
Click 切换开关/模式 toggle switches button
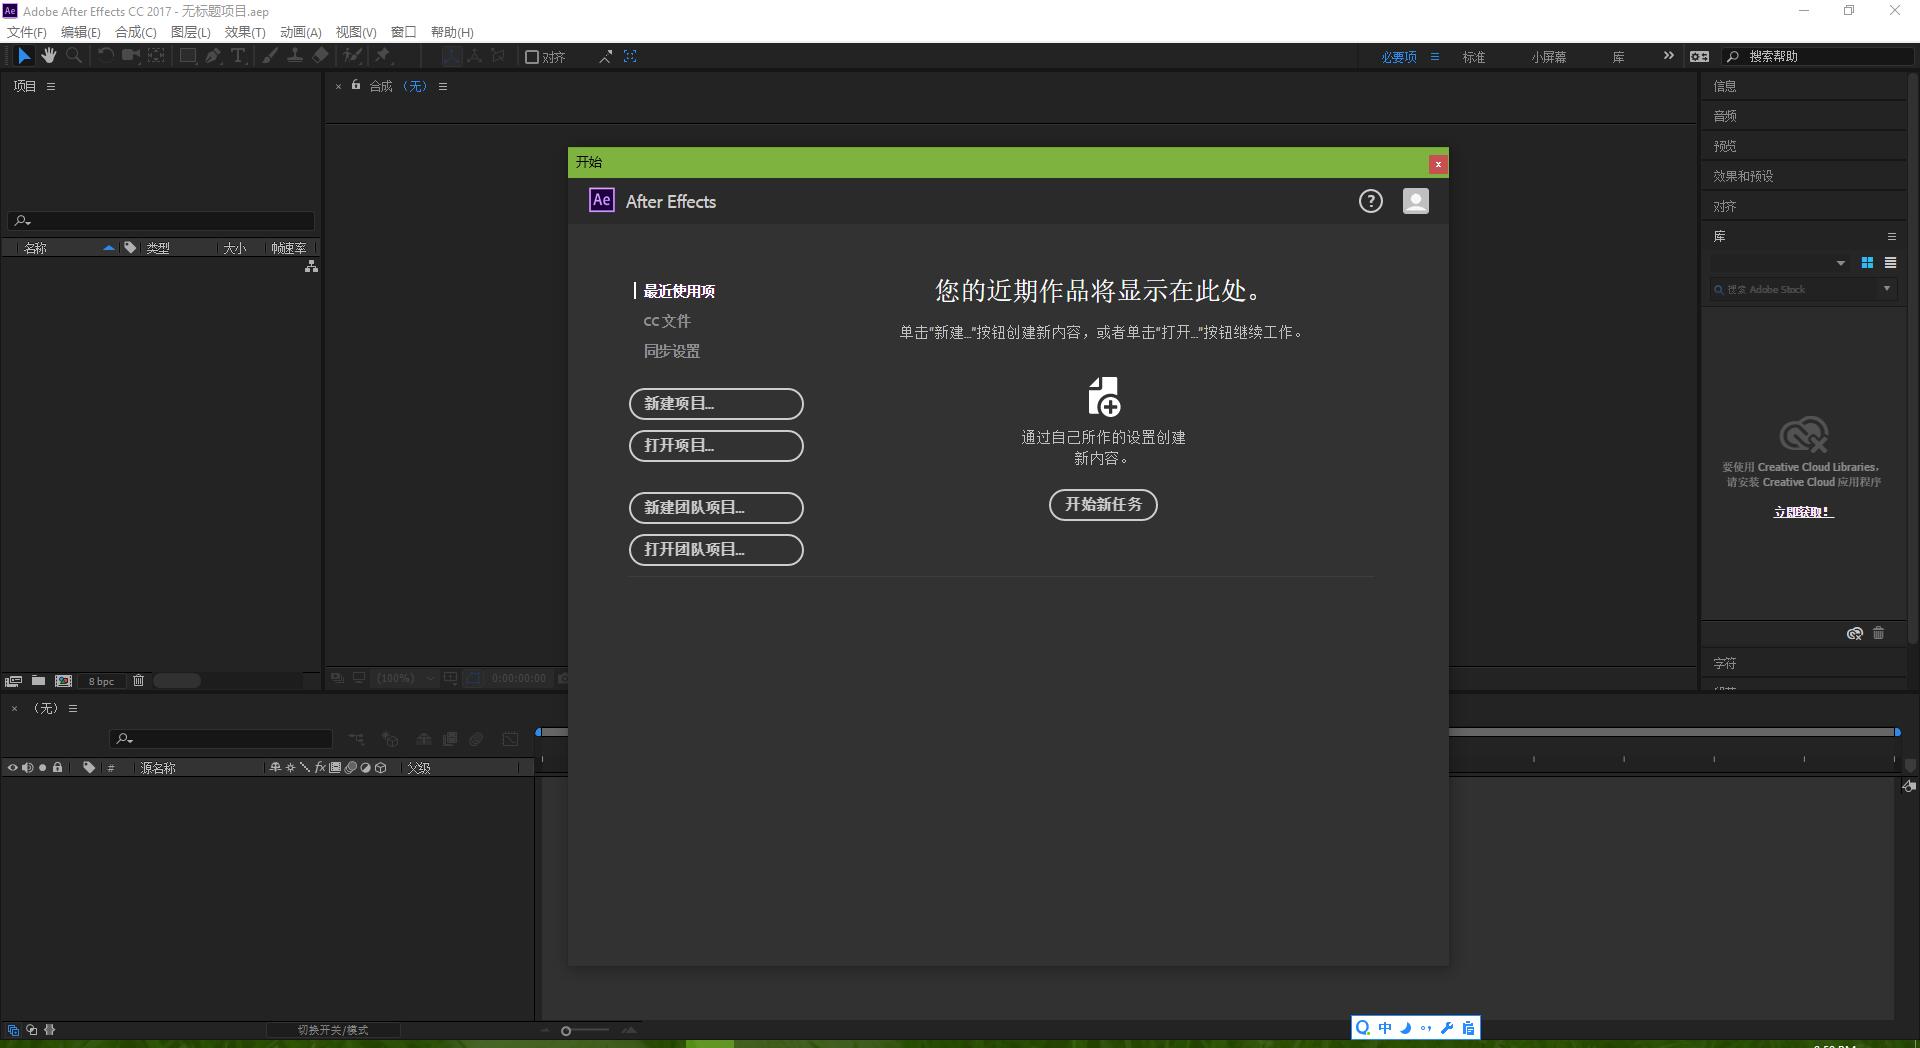(x=333, y=1030)
